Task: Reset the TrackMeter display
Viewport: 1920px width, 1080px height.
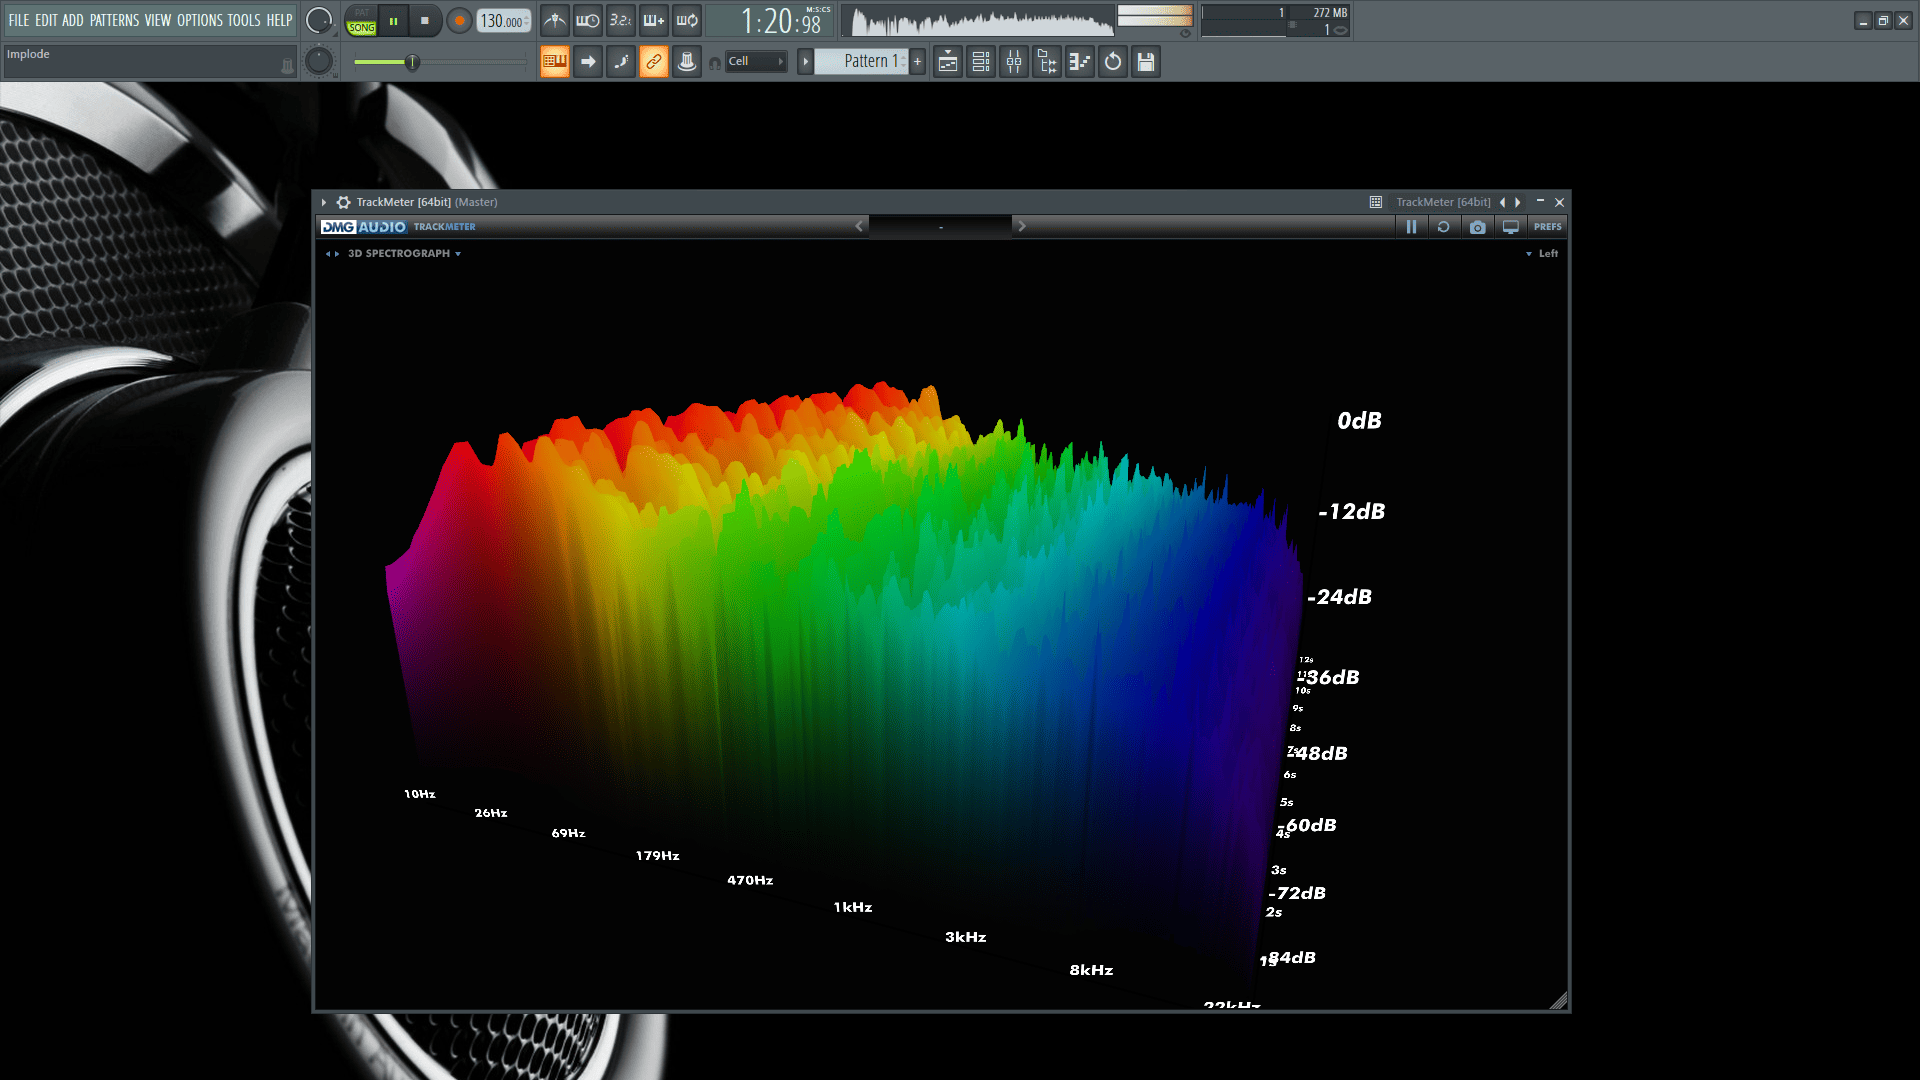Action: [1443, 227]
